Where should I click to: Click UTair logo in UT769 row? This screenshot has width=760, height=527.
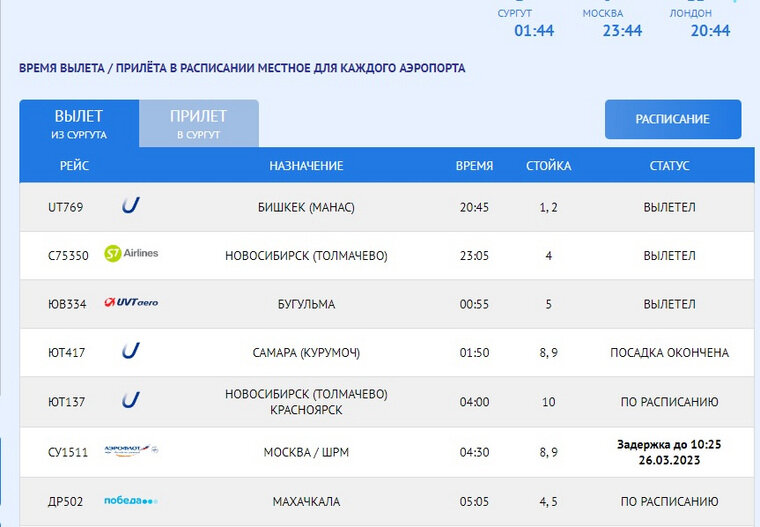tap(131, 206)
